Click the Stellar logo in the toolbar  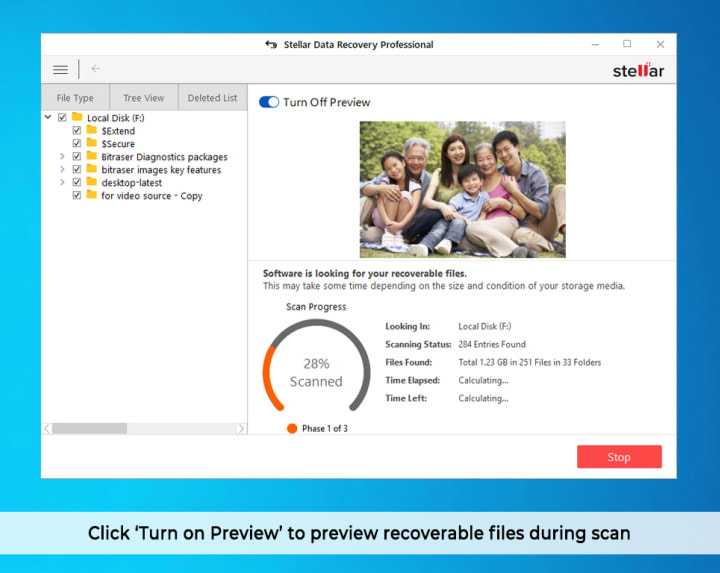point(638,70)
